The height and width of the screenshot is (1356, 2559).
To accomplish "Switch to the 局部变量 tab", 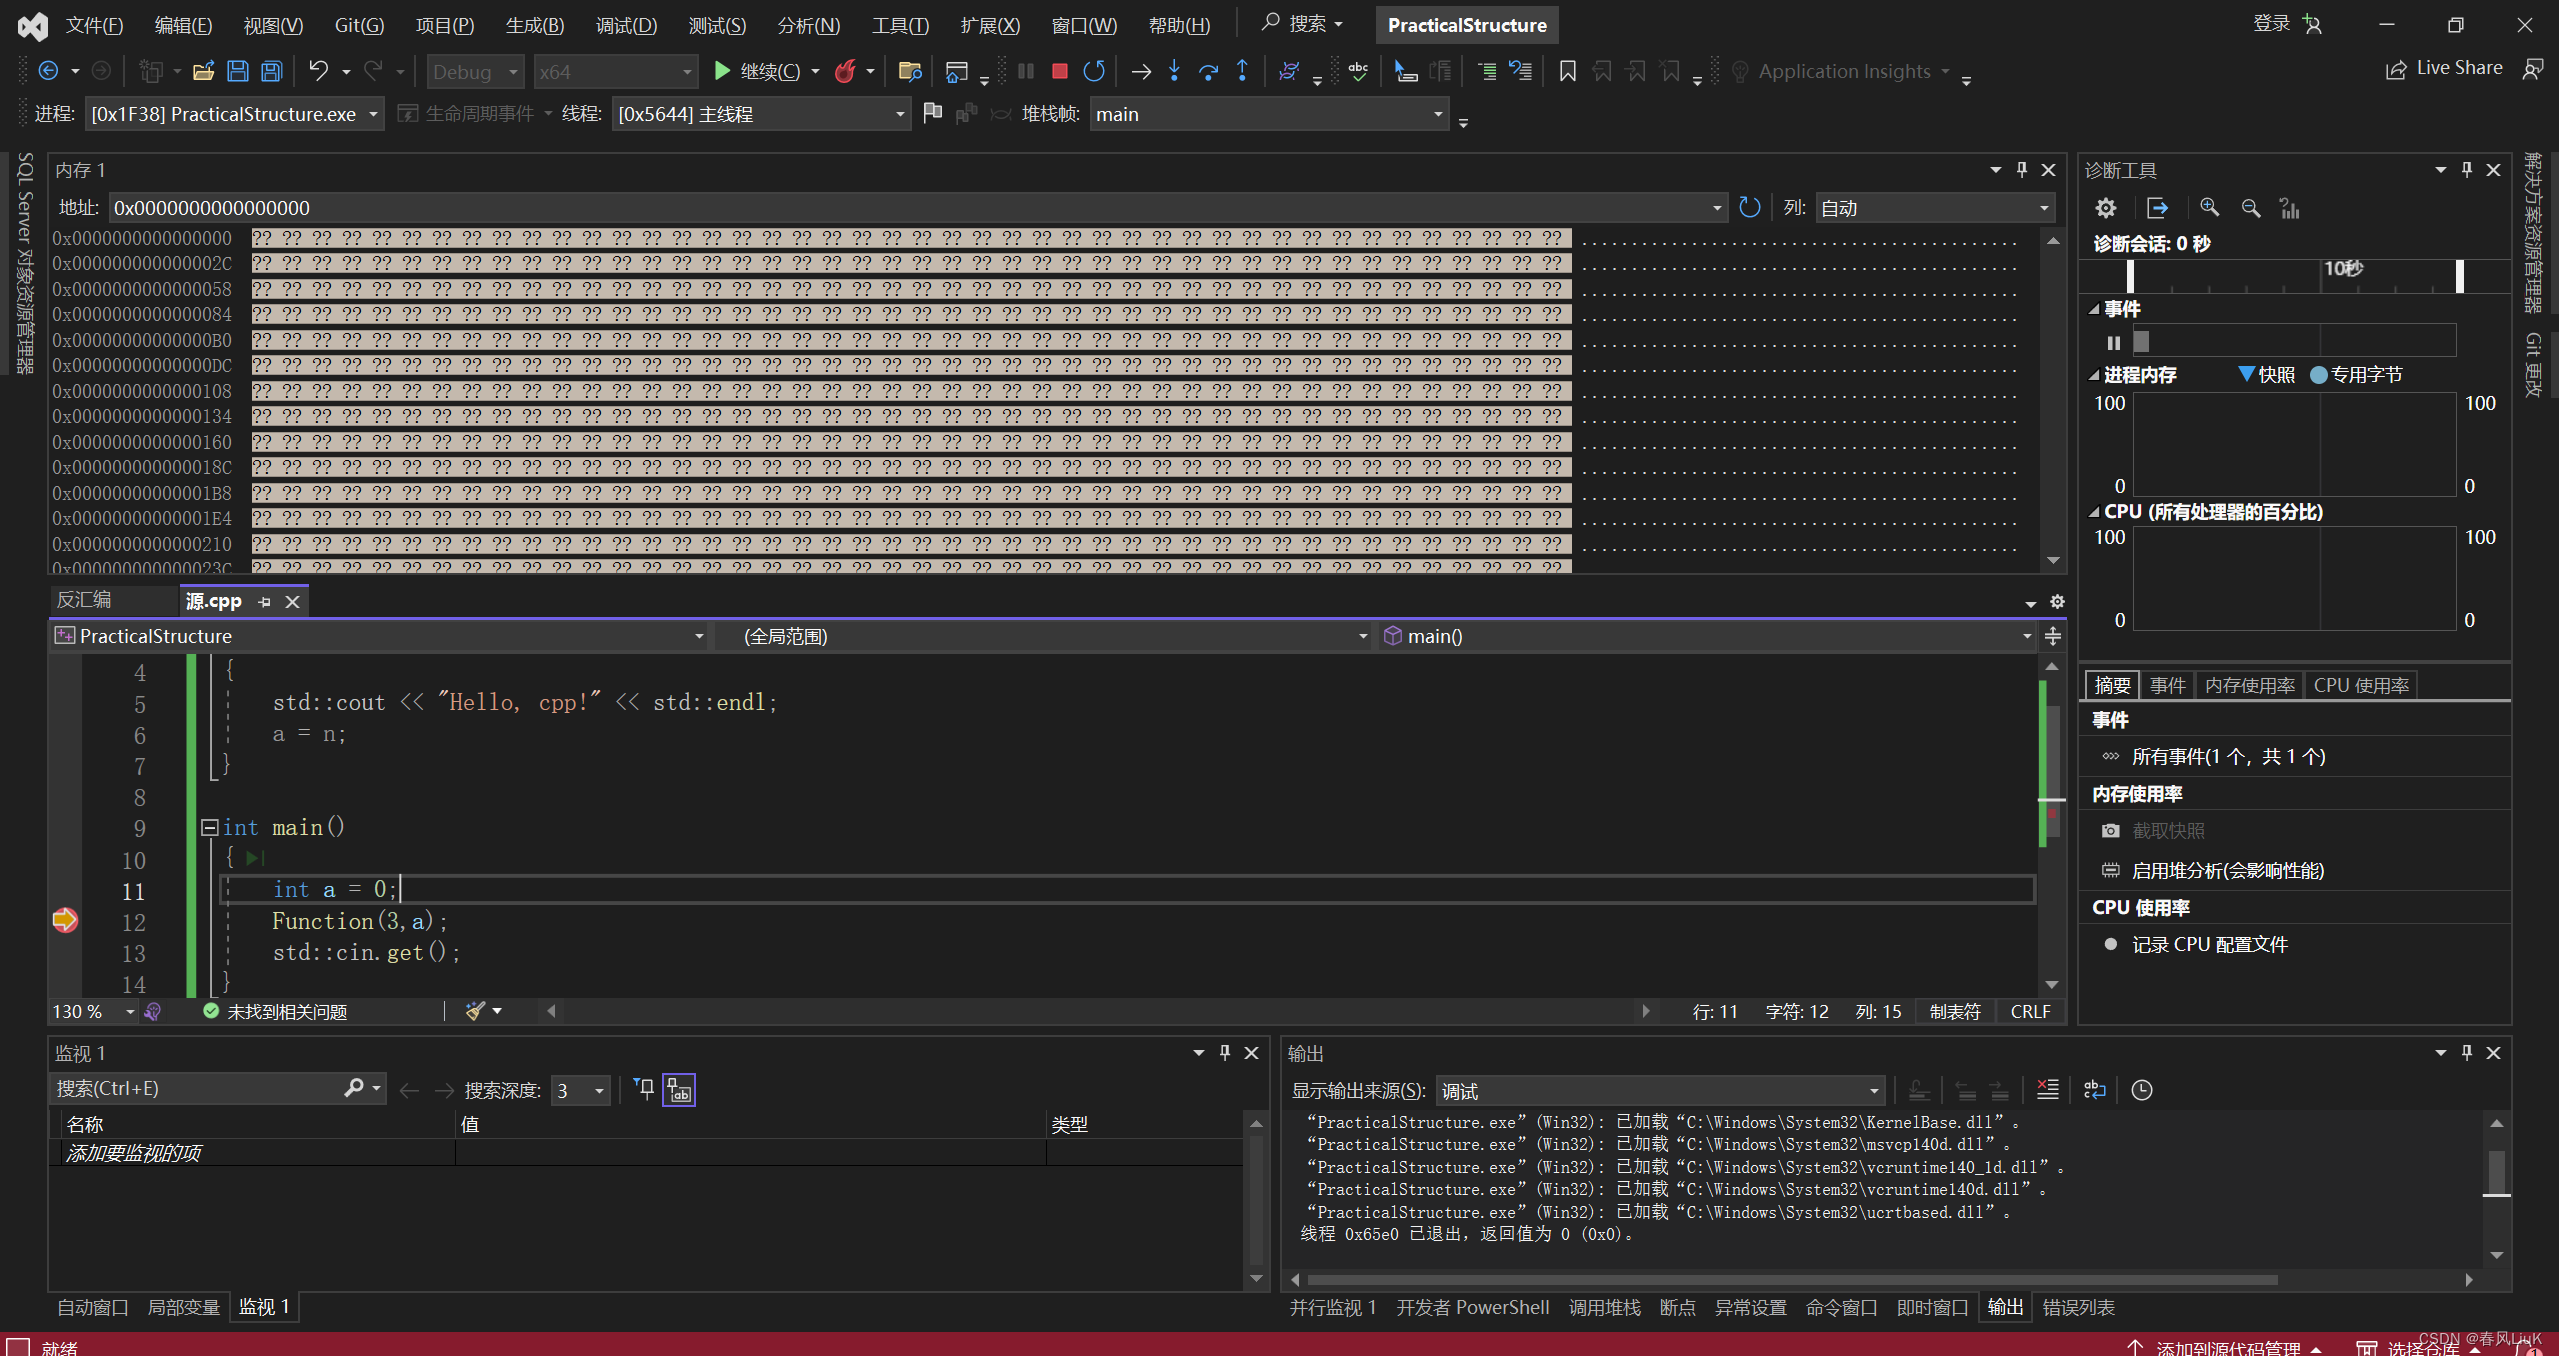I will 183,1307.
